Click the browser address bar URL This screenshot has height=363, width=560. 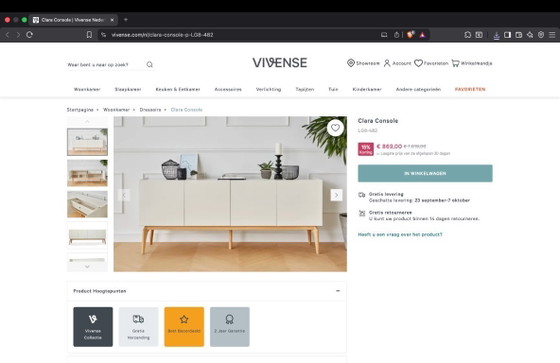tap(162, 35)
